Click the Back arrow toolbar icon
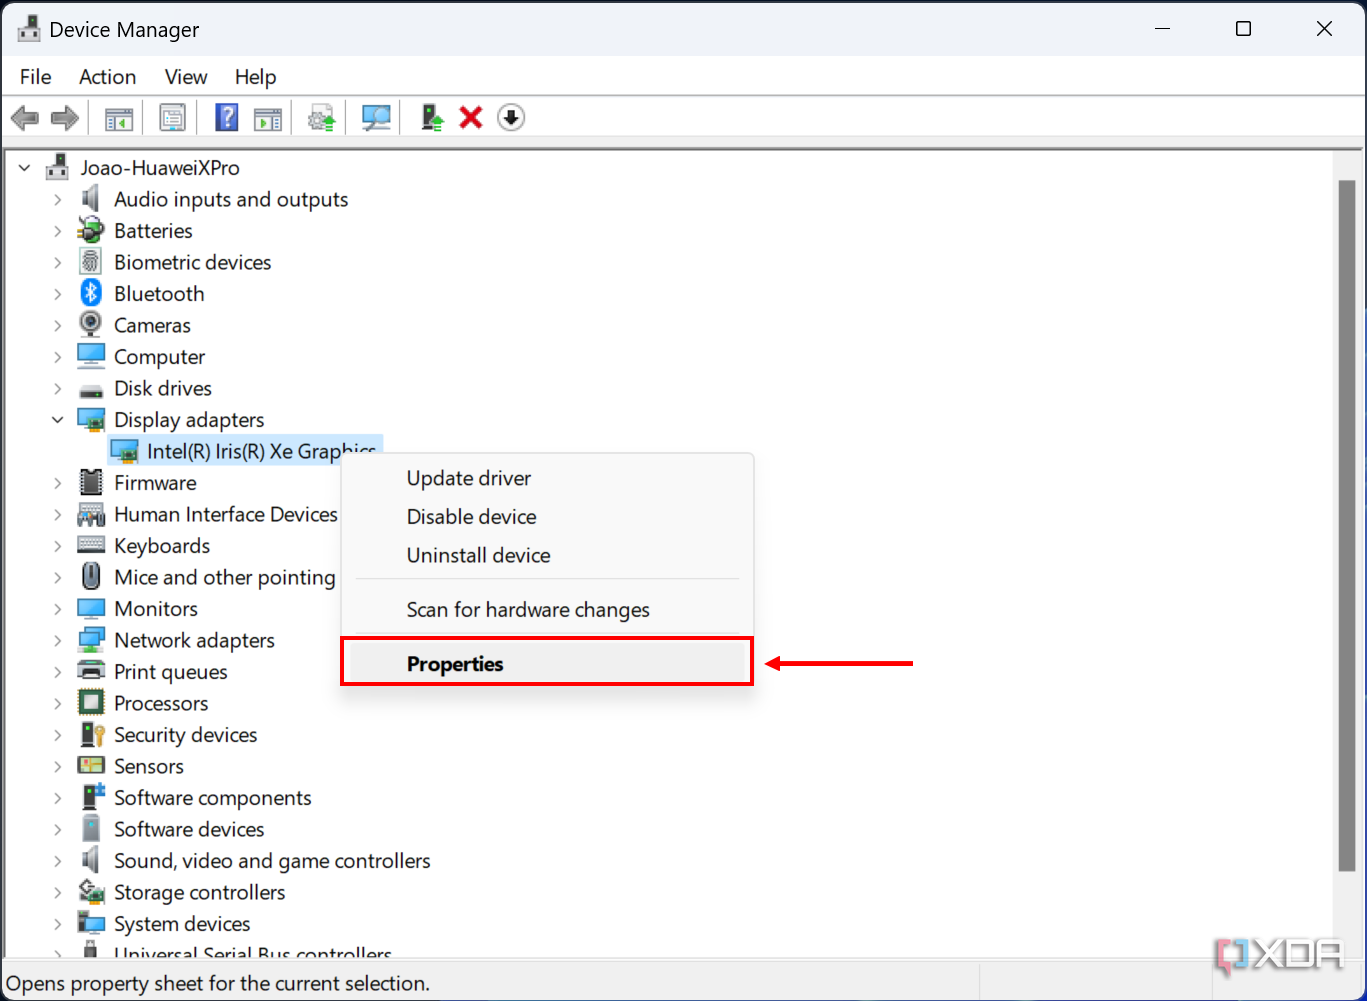The width and height of the screenshot is (1367, 1001). click(x=25, y=118)
